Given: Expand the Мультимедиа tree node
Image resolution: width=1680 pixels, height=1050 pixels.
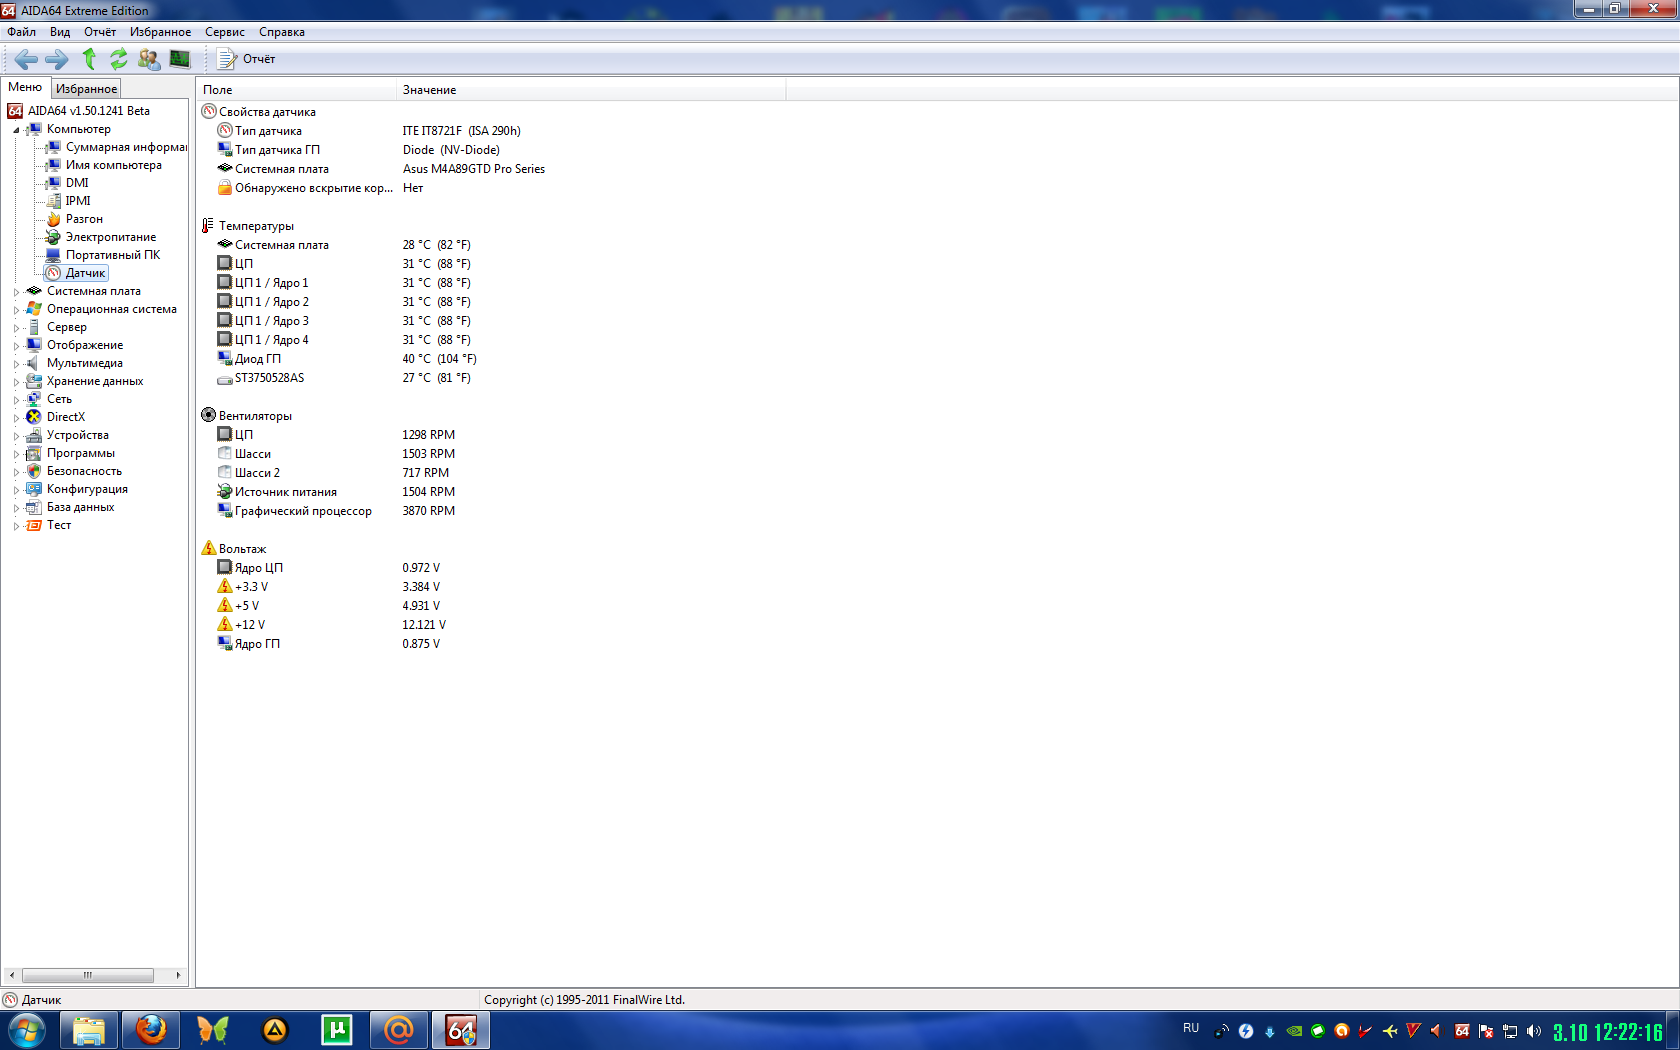Looking at the screenshot, I should 16,364.
